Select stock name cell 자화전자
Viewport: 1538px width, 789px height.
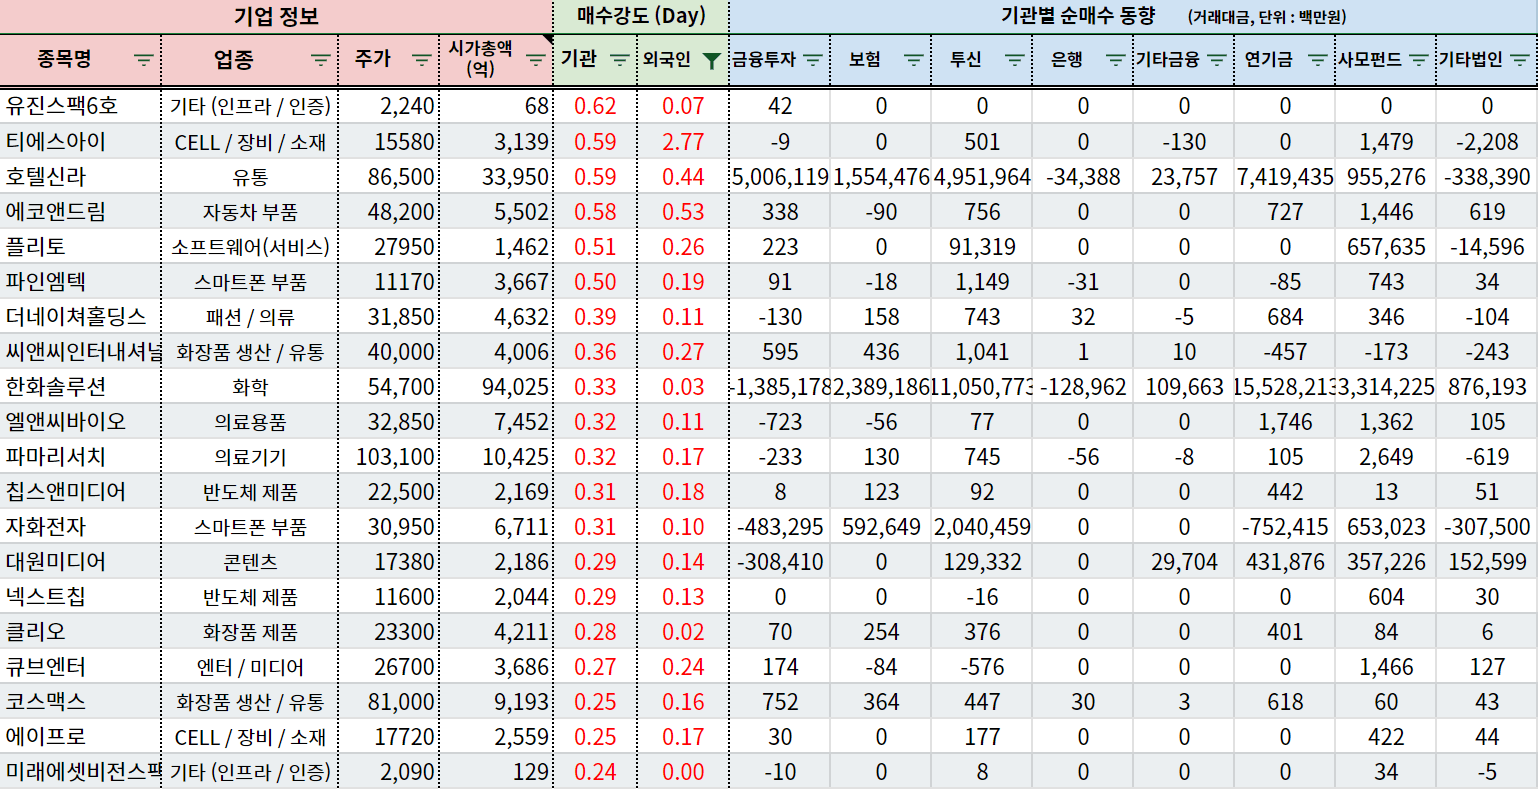pyautogui.click(x=80, y=526)
